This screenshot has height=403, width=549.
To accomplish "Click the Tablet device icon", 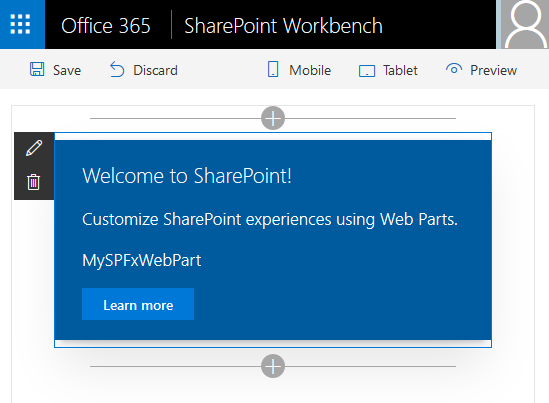I will (367, 71).
